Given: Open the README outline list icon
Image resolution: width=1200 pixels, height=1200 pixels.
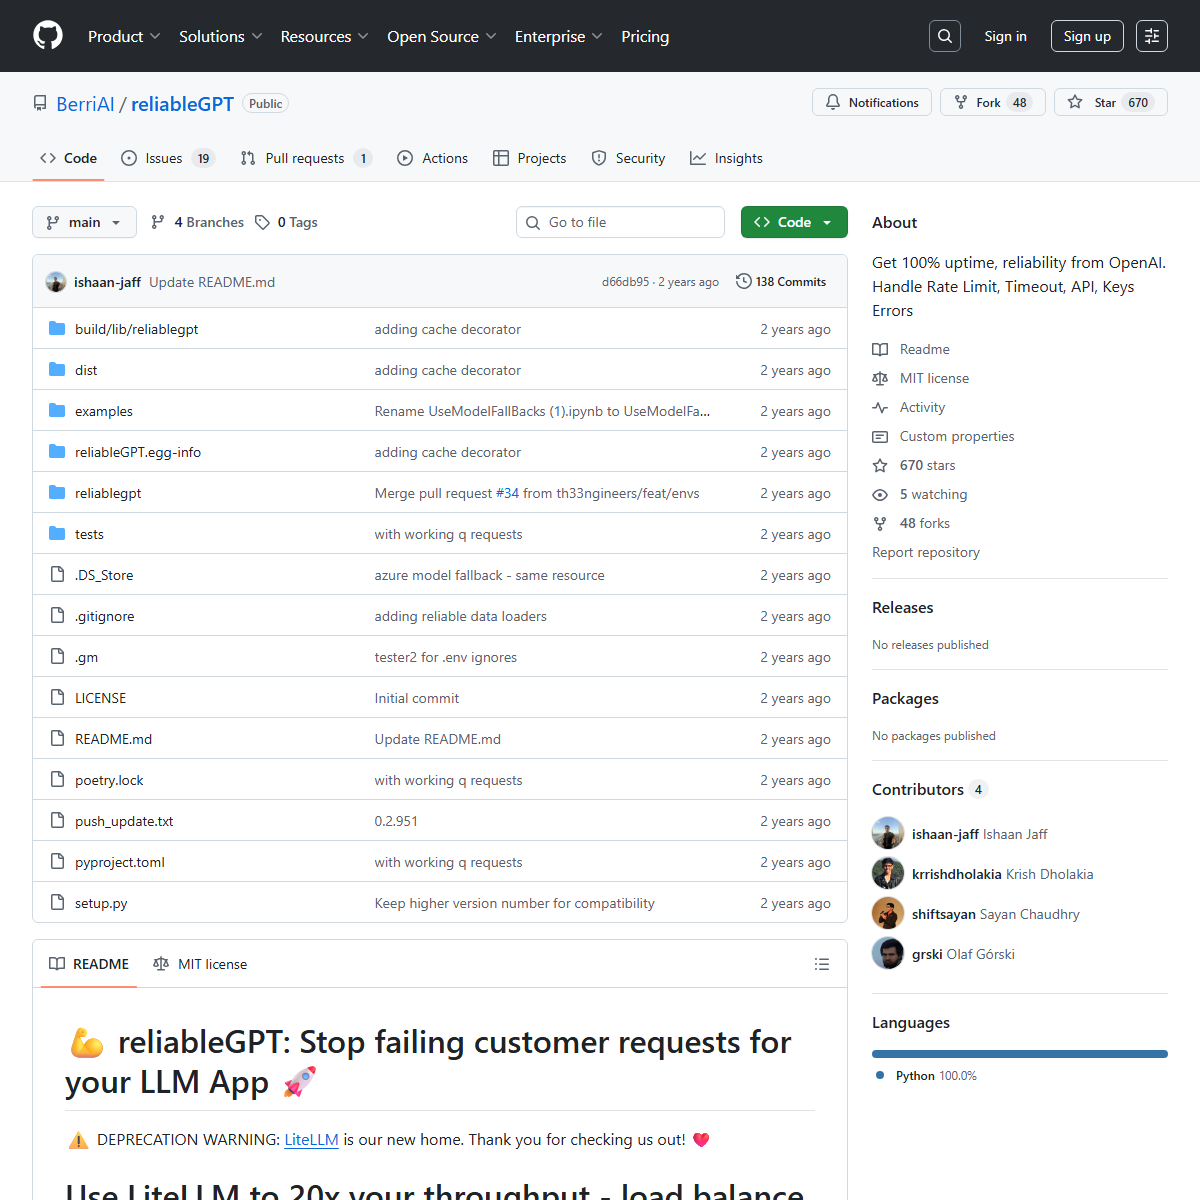Looking at the screenshot, I should [x=822, y=964].
